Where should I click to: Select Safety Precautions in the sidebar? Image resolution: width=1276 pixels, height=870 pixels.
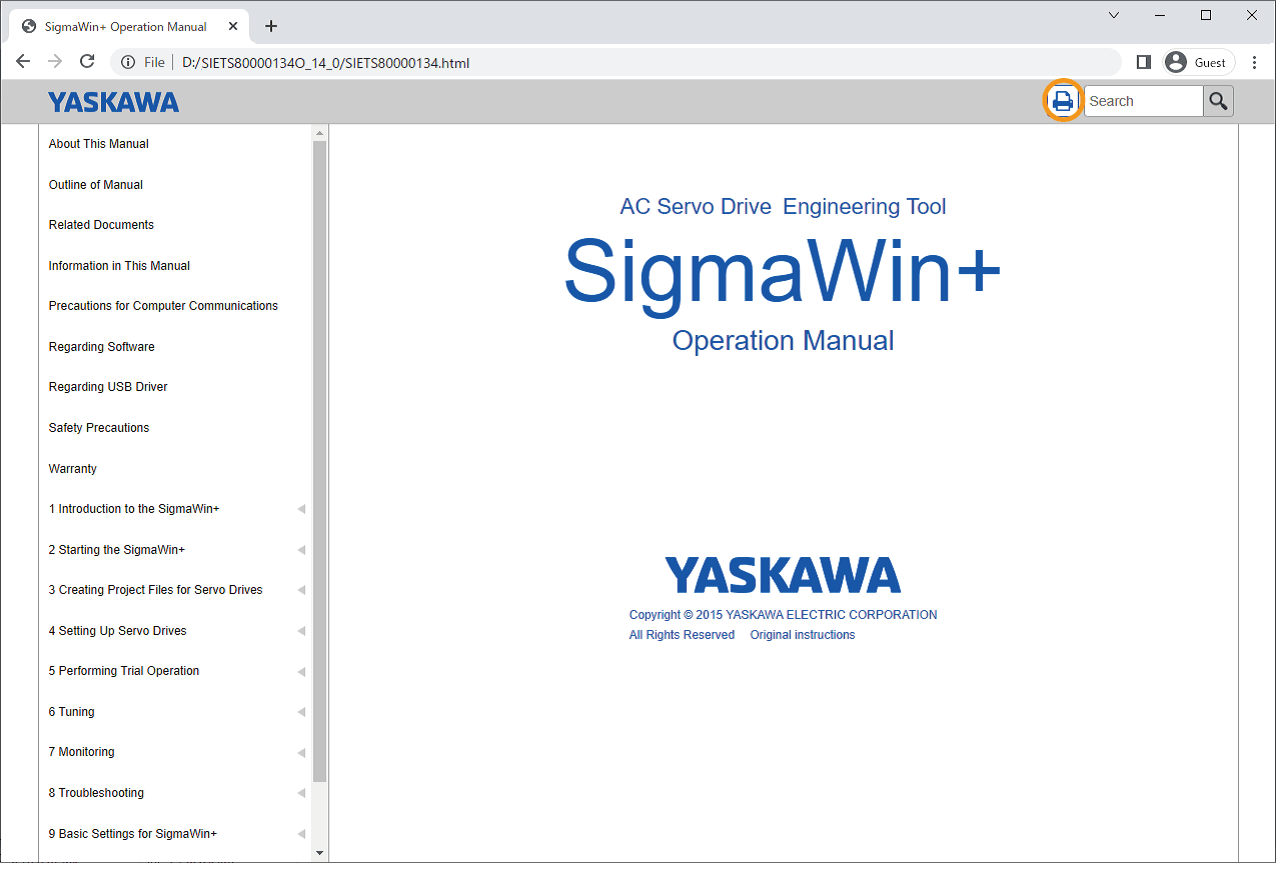point(99,428)
